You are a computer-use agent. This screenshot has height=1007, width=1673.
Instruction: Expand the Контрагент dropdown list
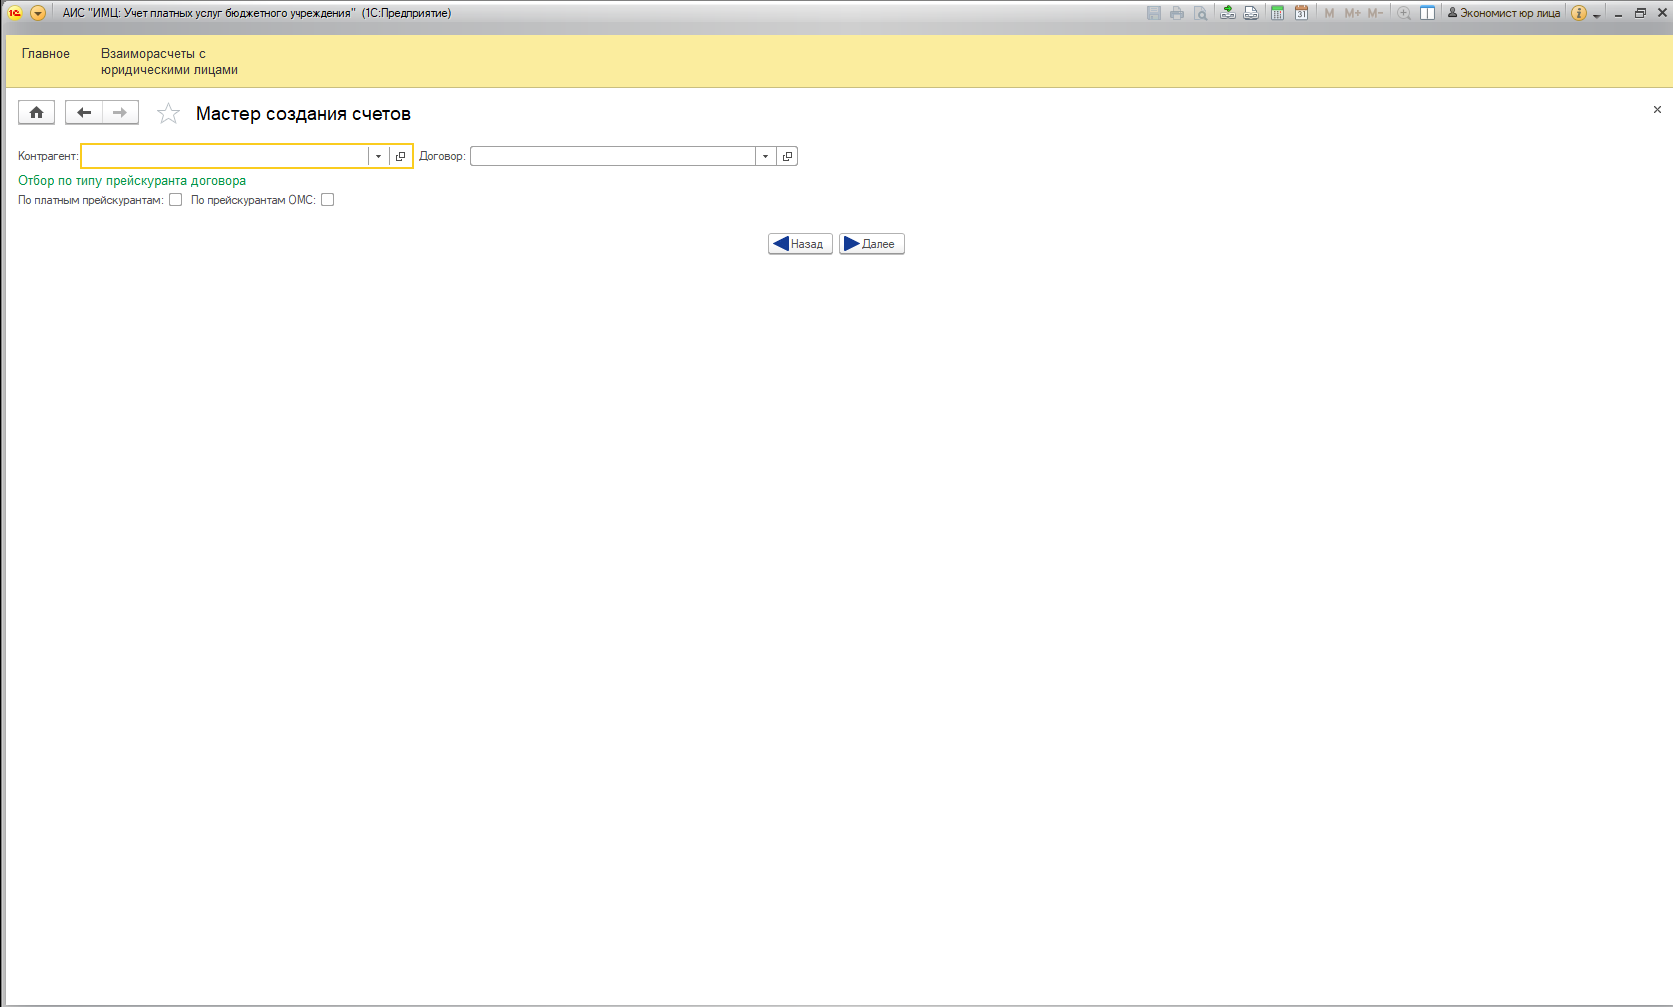[x=378, y=156]
